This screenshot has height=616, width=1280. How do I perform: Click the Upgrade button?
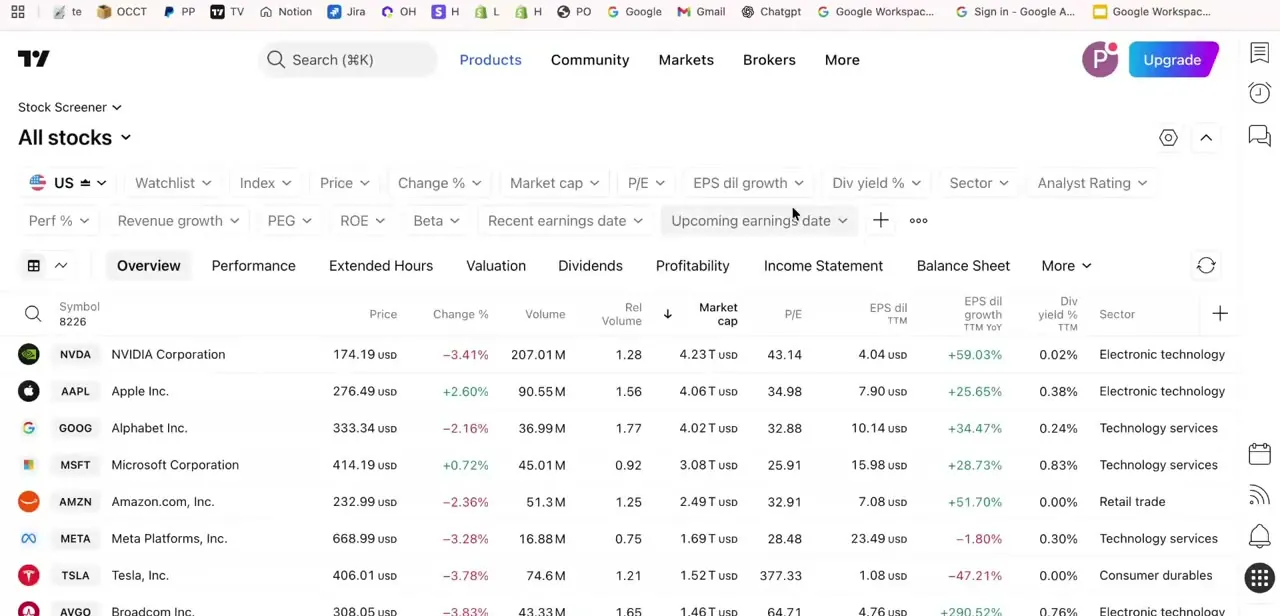pos(1172,60)
